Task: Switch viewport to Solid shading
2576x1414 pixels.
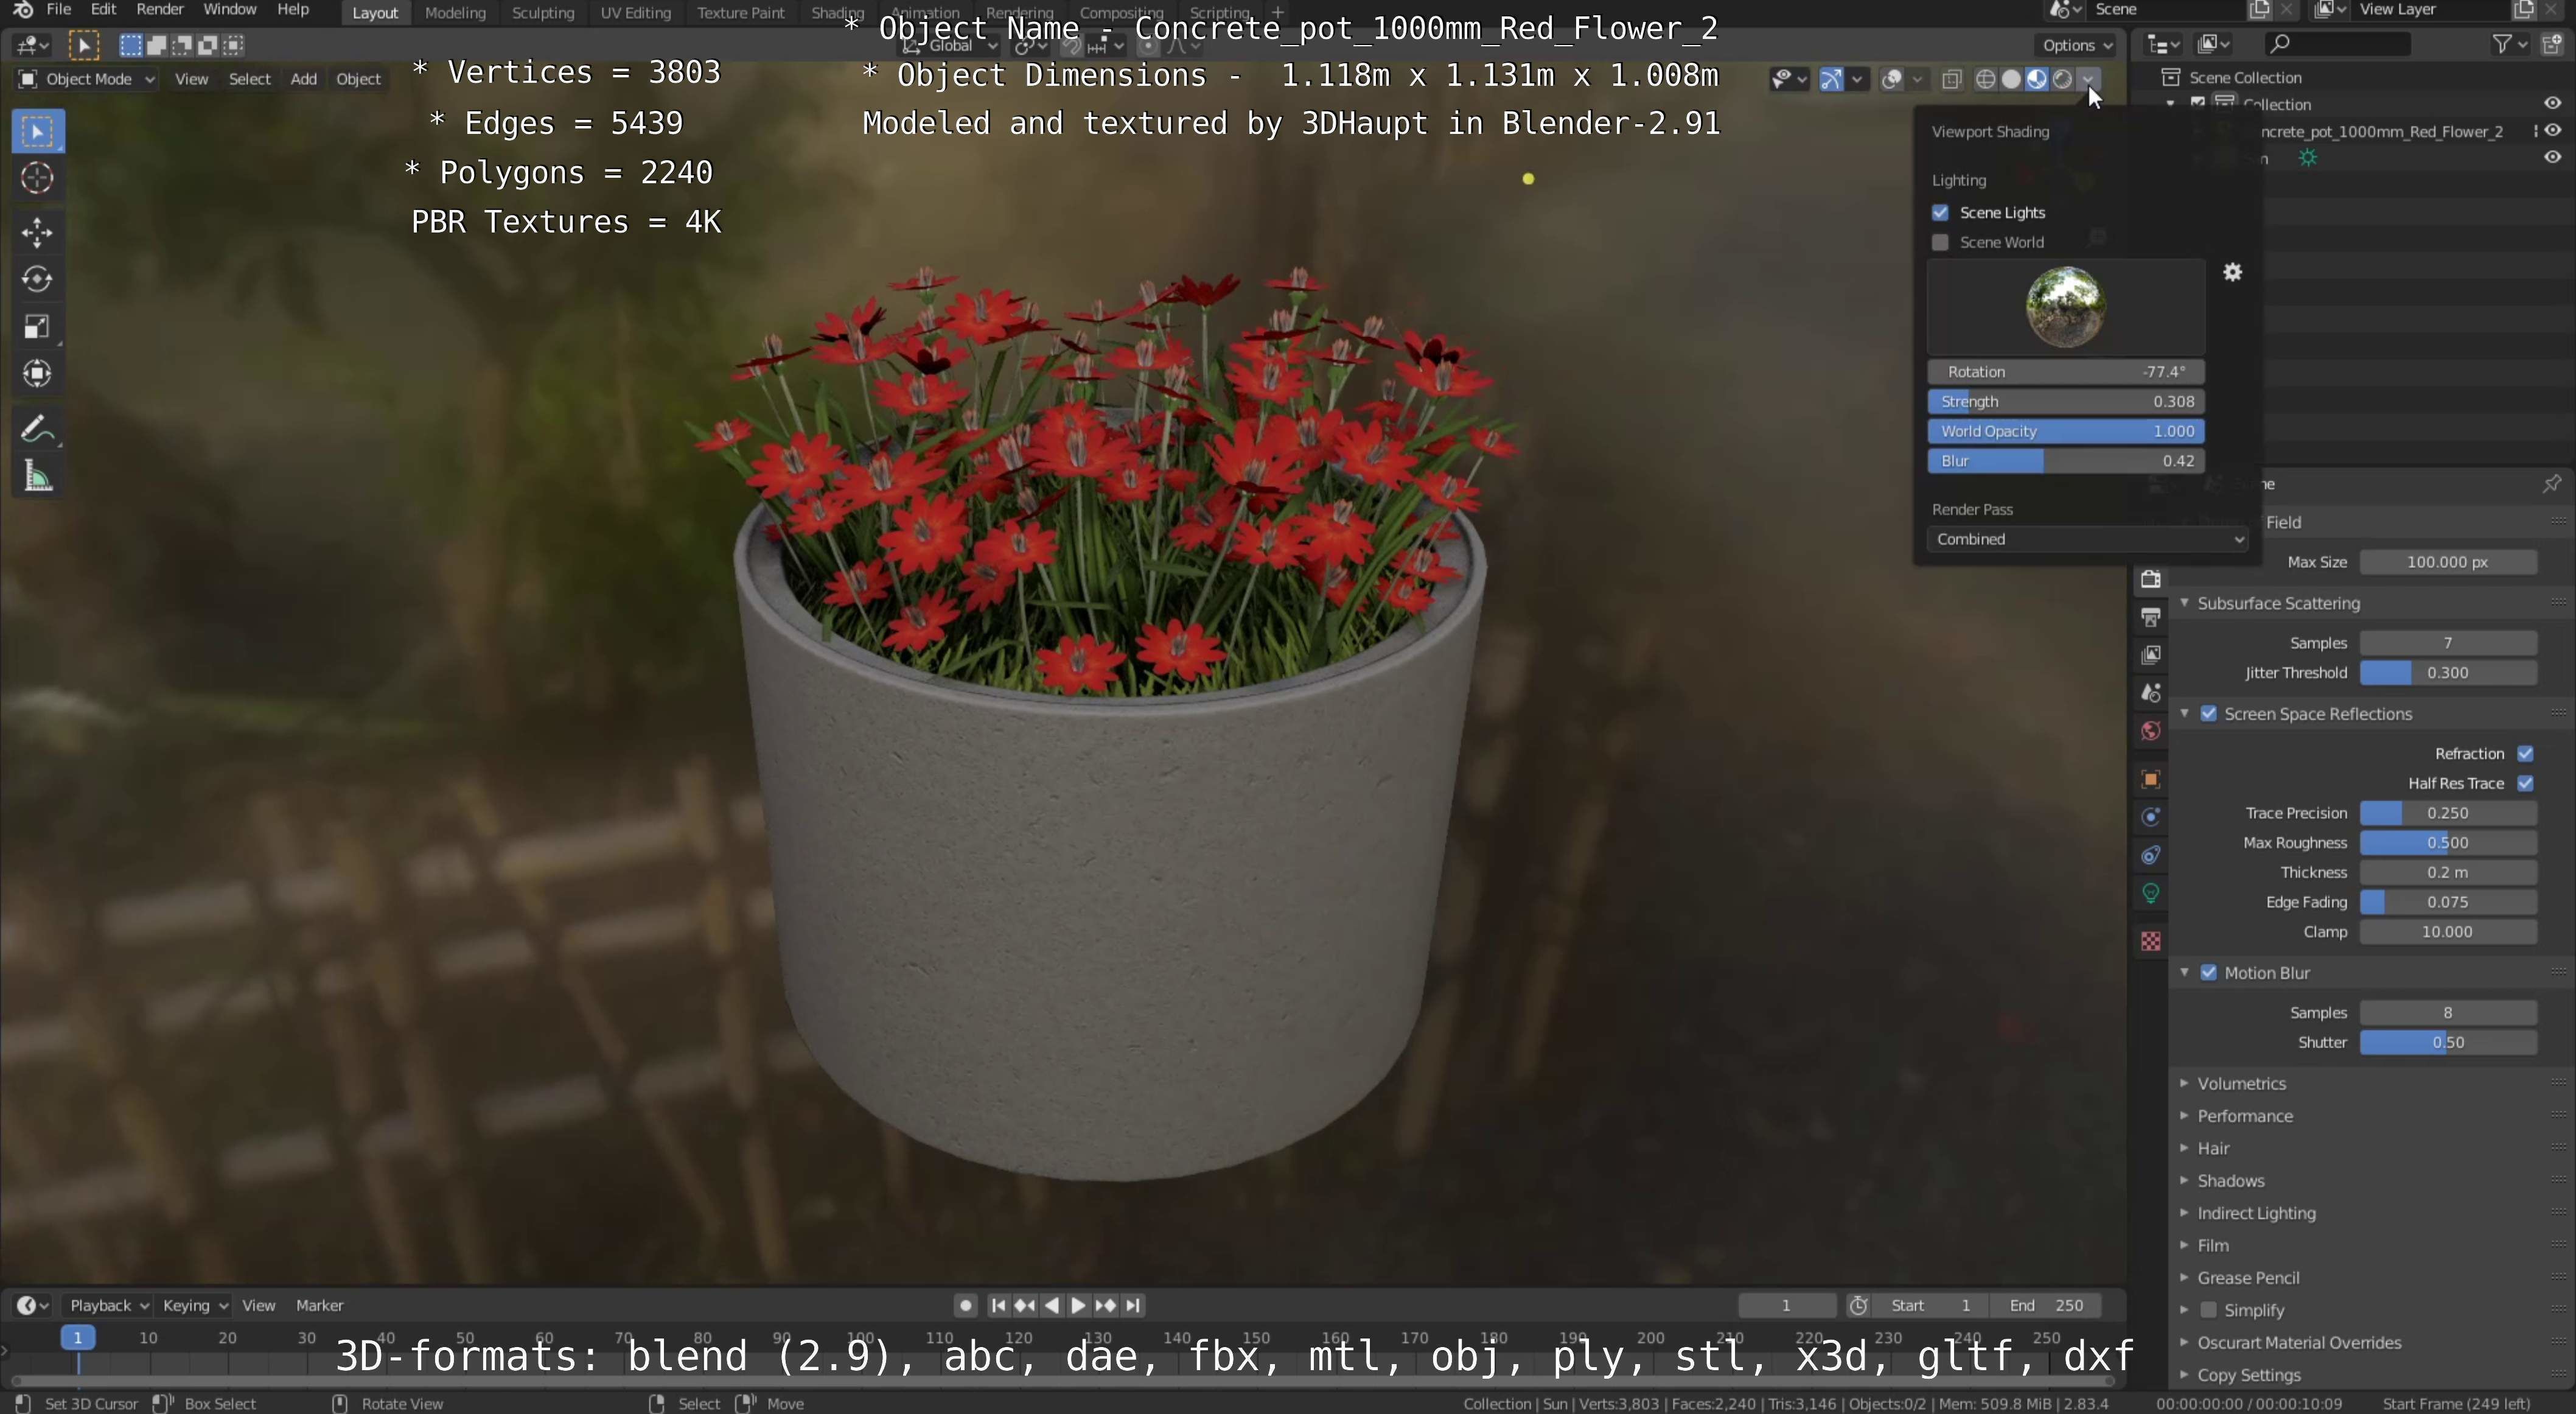Action: [x=2011, y=79]
